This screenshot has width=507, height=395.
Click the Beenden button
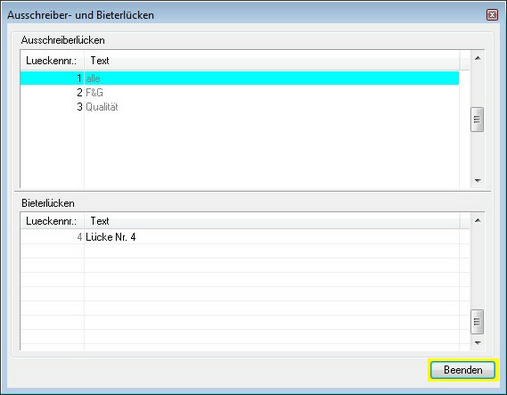pyautogui.click(x=463, y=370)
